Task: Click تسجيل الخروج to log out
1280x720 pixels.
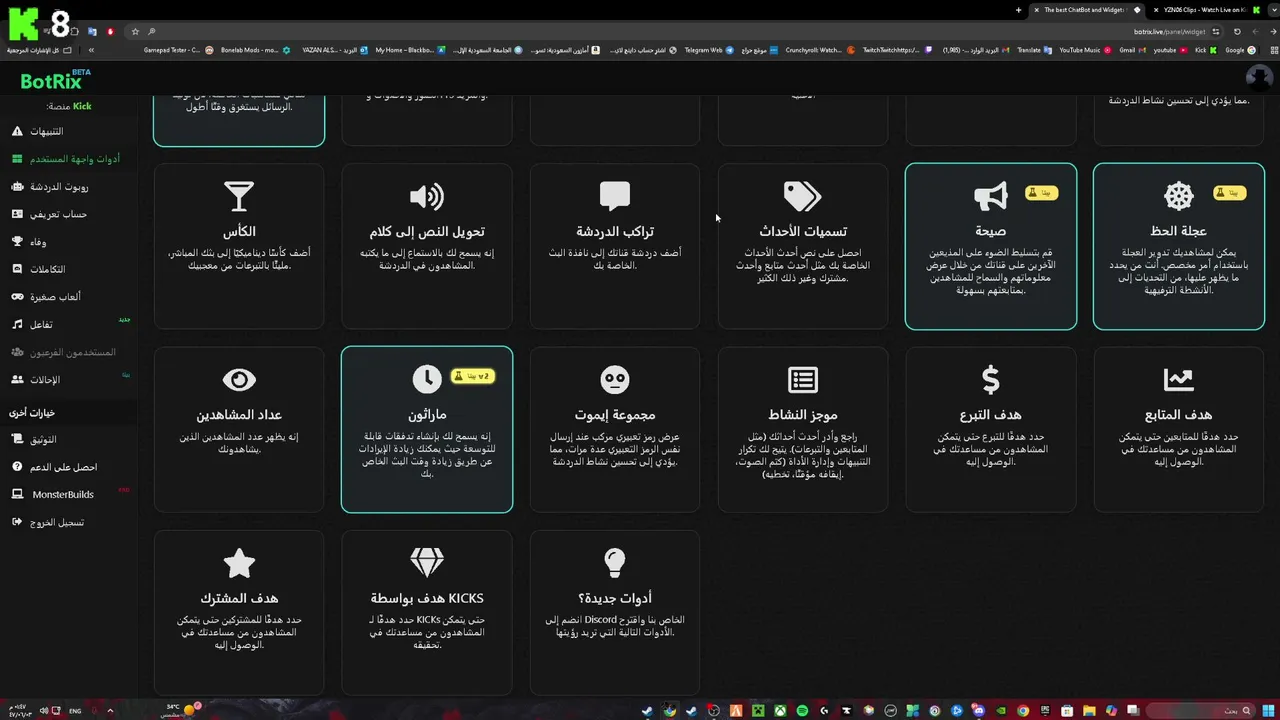Action: (56, 522)
